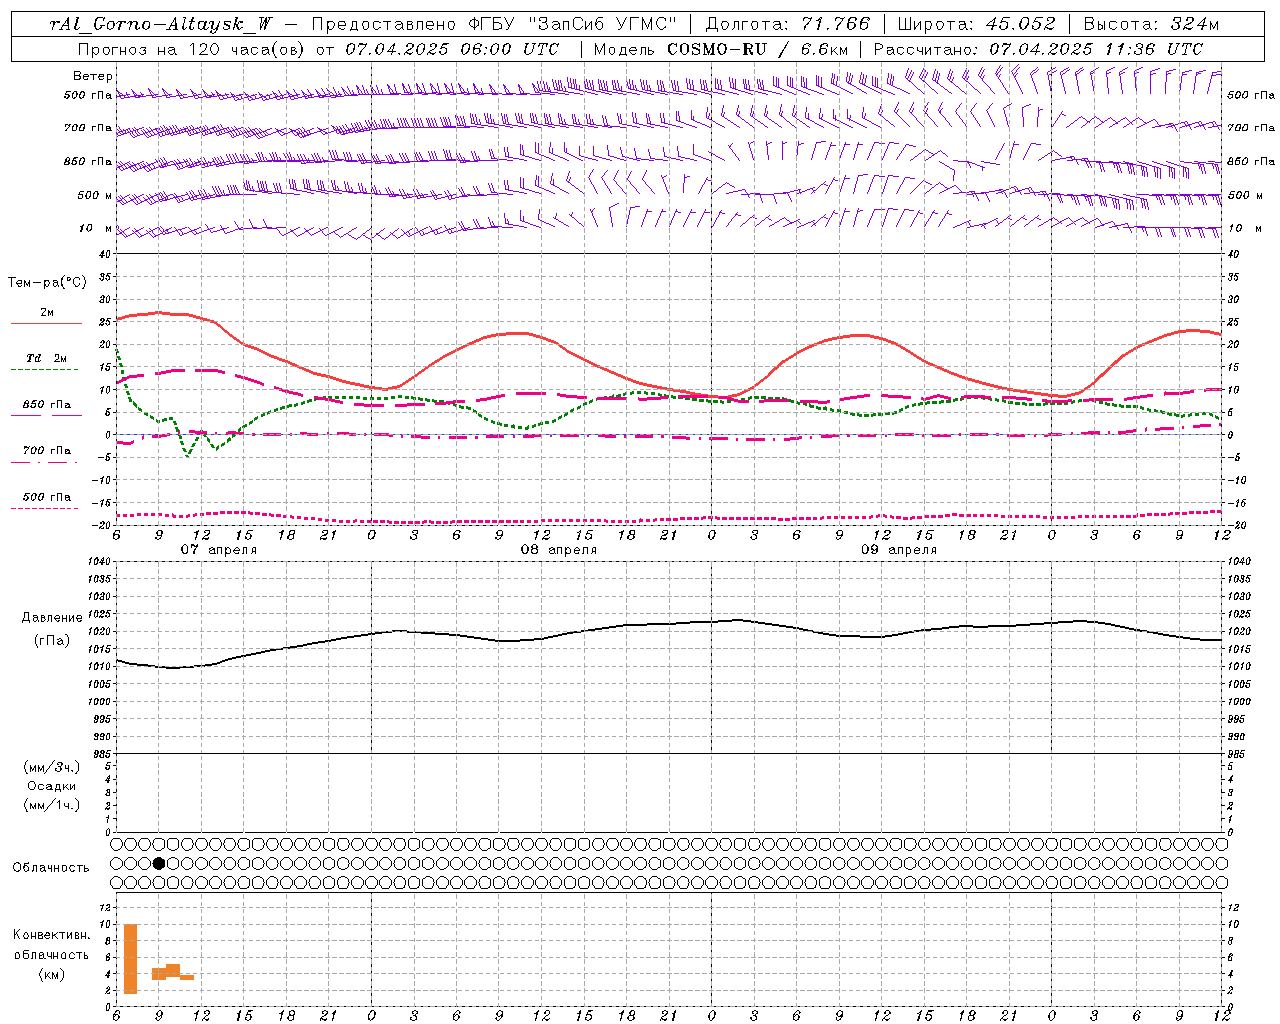Click the "08 апреля" date label

(x=558, y=550)
